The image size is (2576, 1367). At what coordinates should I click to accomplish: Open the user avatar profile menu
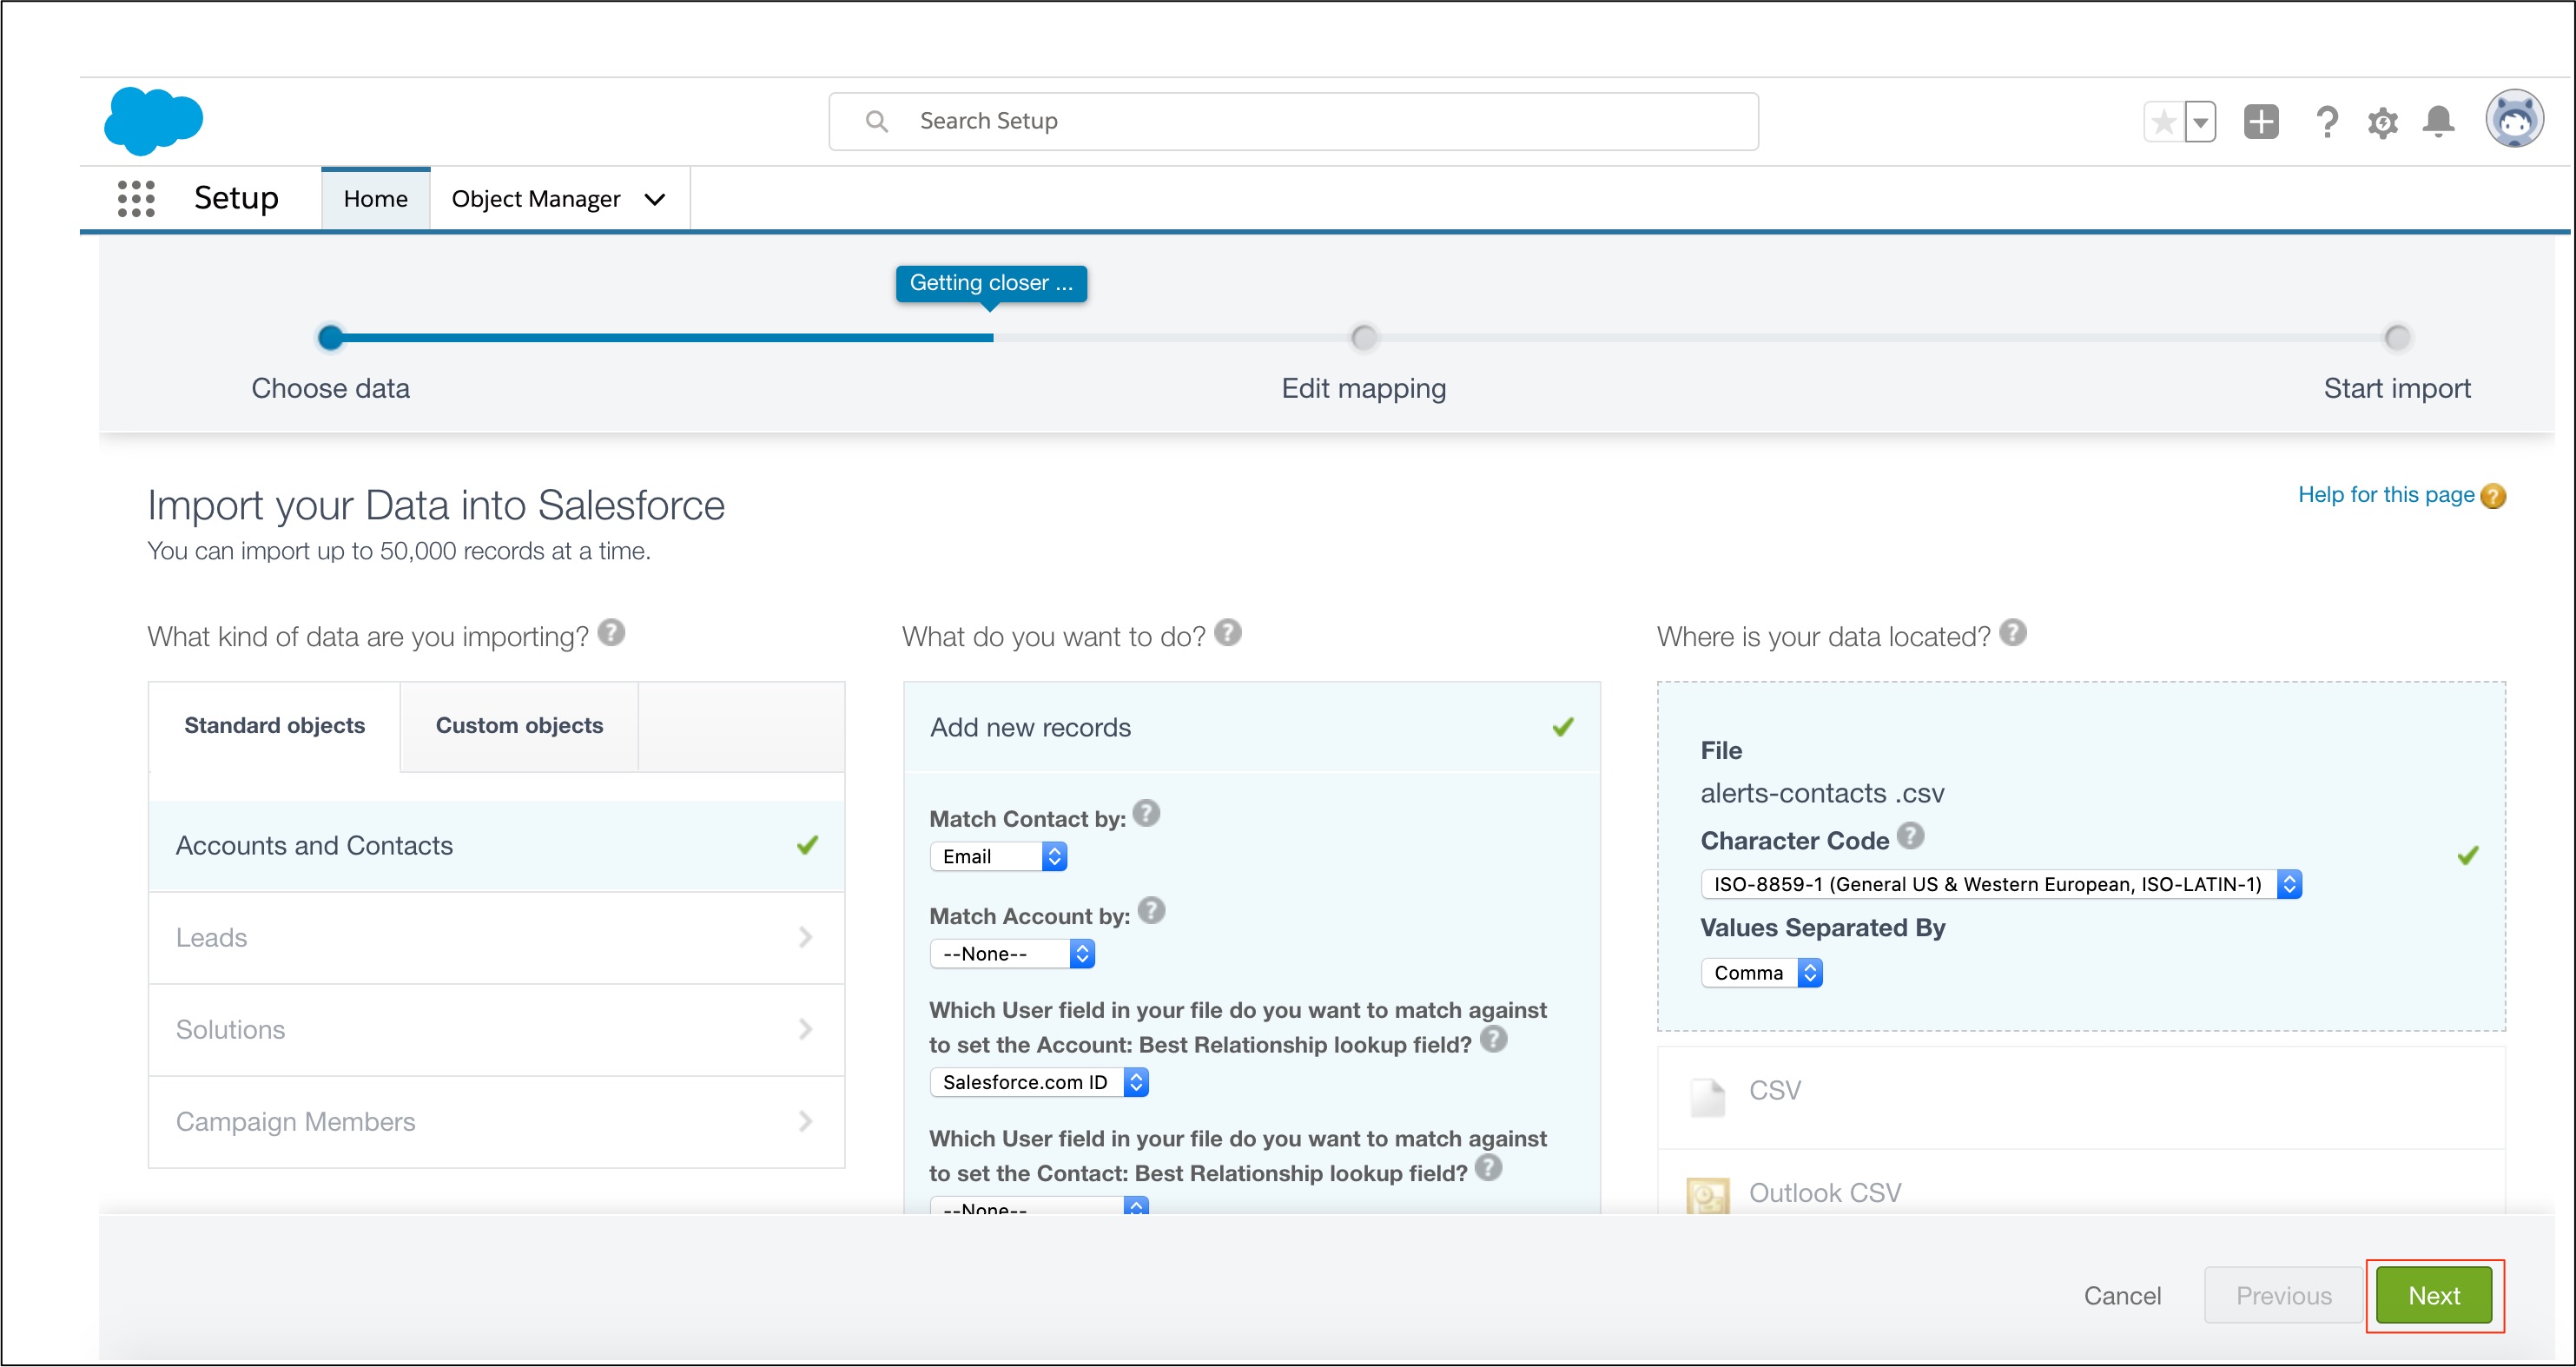click(2514, 121)
